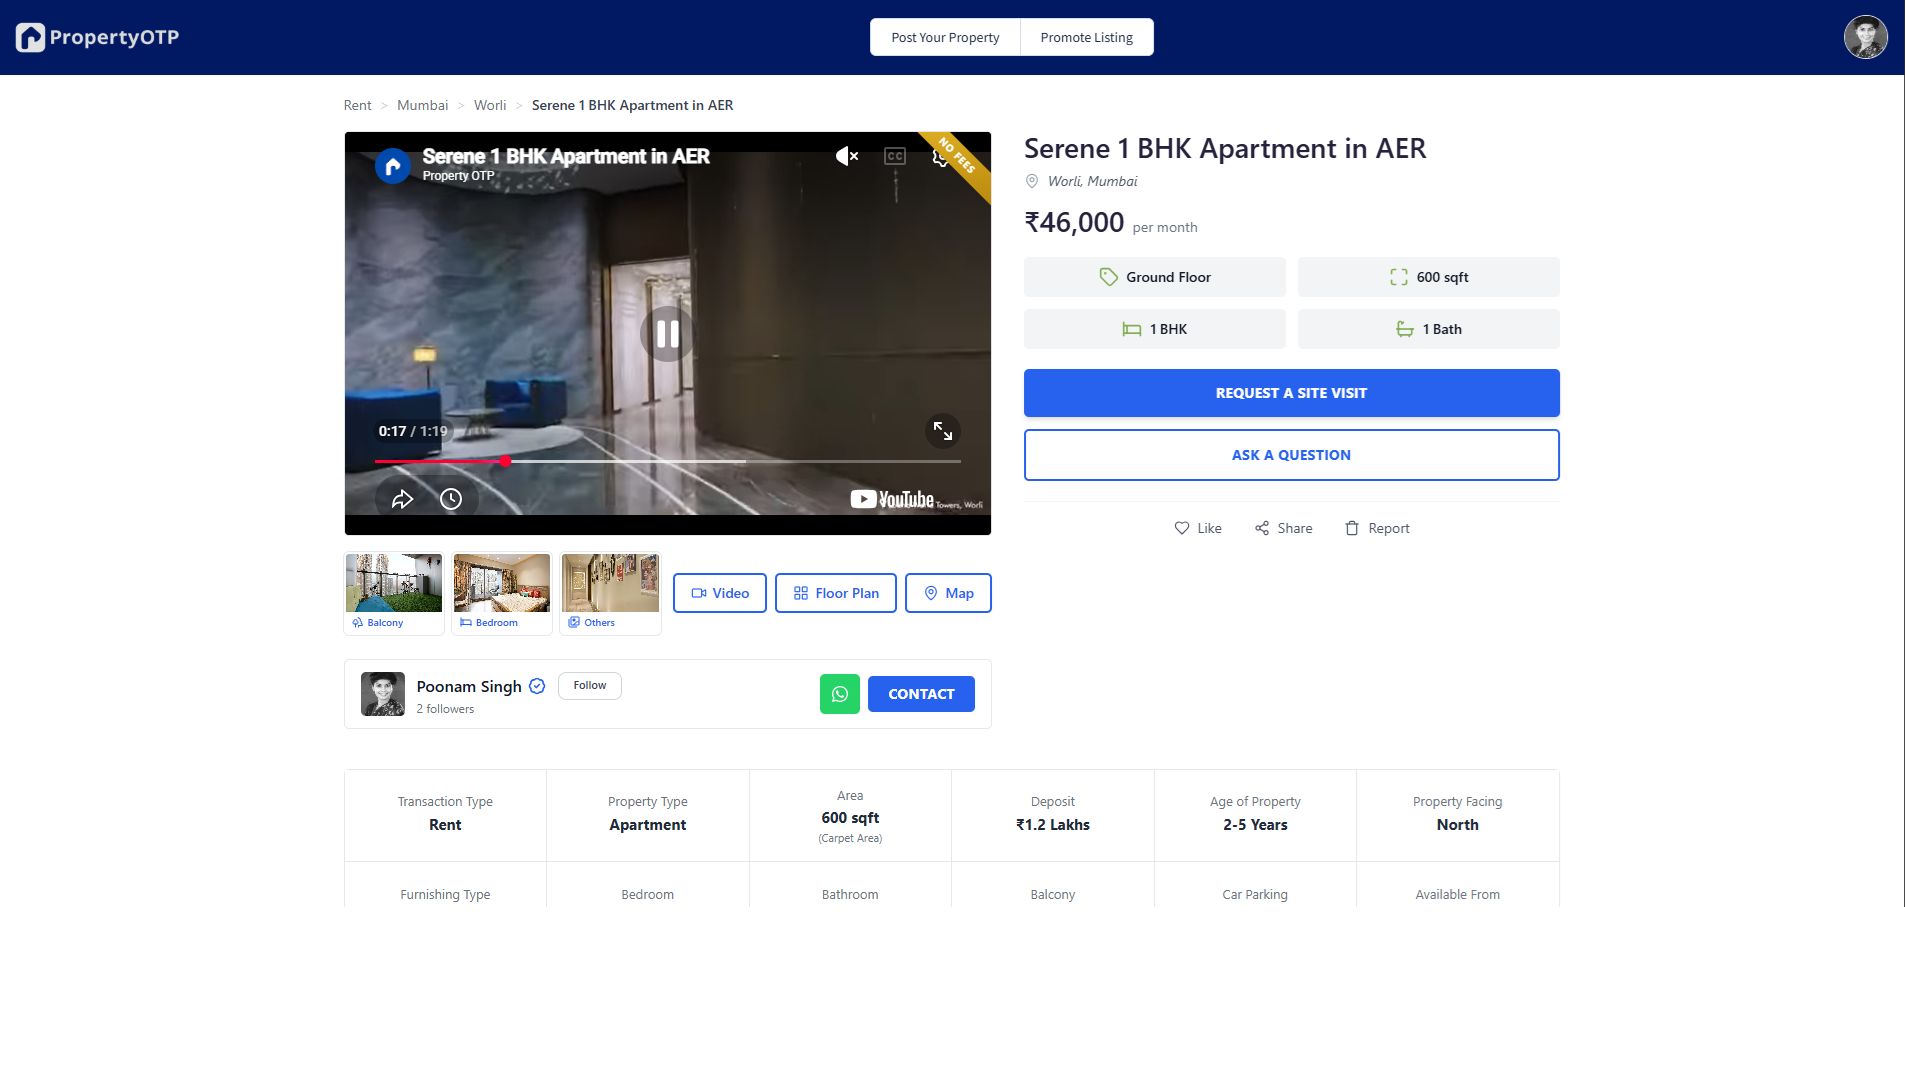1905x1067 pixels.
Task: Go to Rent breadcrumb
Action: pyautogui.click(x=357, y=105)
